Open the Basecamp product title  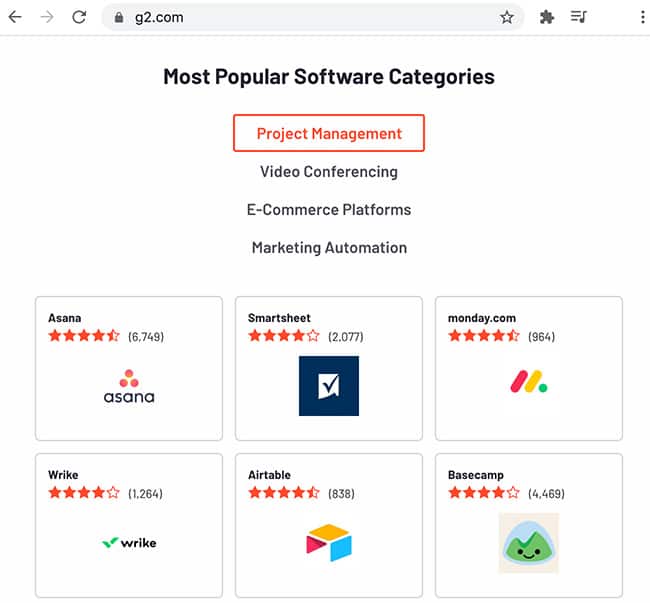coord(475,475)
